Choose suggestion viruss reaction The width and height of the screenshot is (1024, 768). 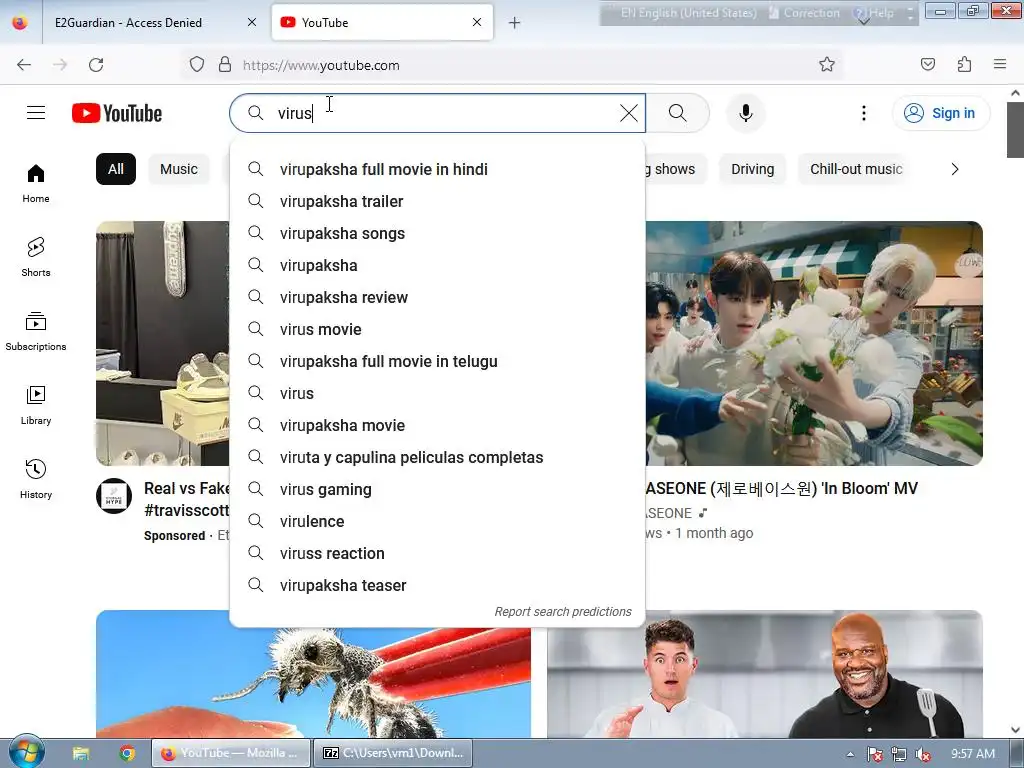tap(438, 553)
